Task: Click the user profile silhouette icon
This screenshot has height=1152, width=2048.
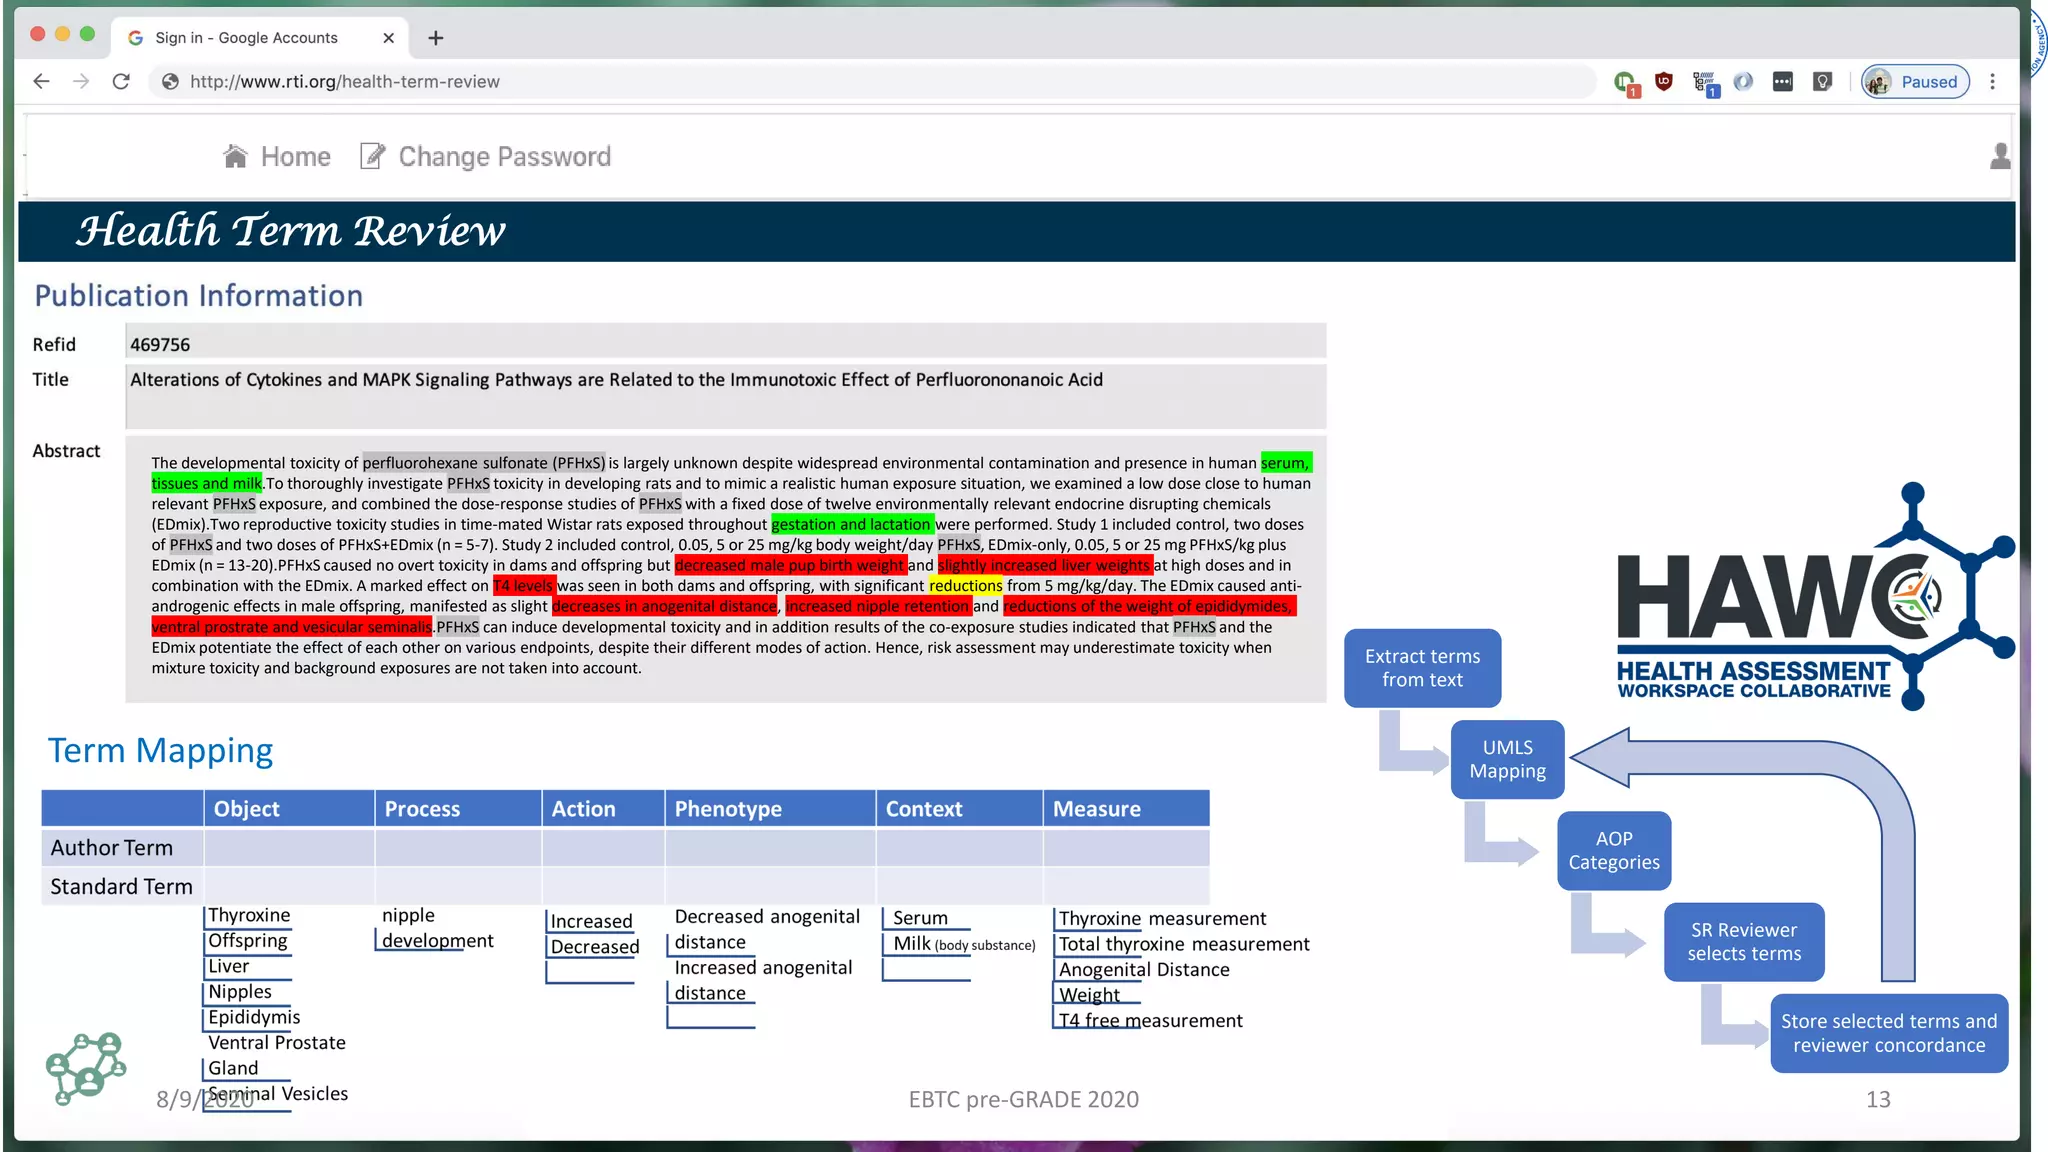Action: (1999, 156)
